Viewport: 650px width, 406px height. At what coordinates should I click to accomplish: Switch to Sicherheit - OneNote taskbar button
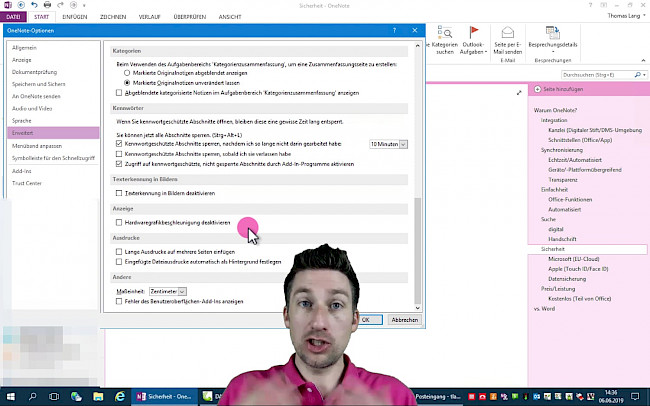coord(165,396)
